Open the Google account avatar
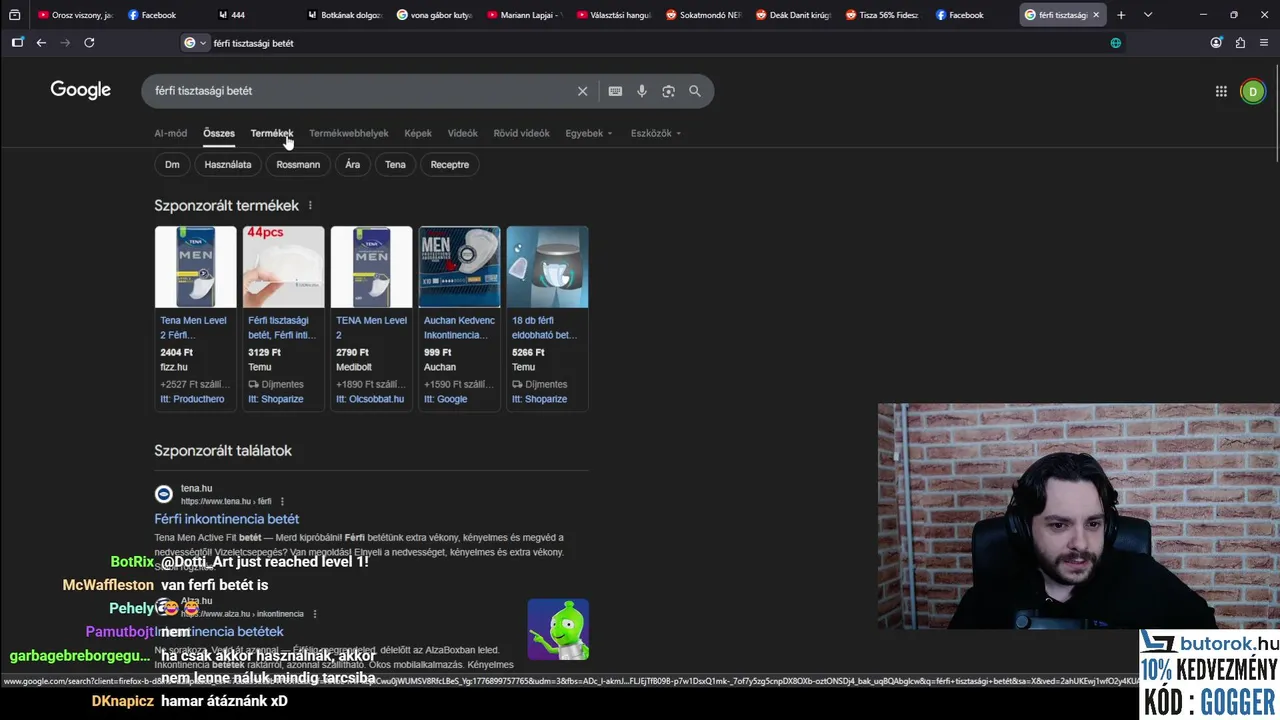This screenshot has height=720, width=1280. tap(1252, 91)
